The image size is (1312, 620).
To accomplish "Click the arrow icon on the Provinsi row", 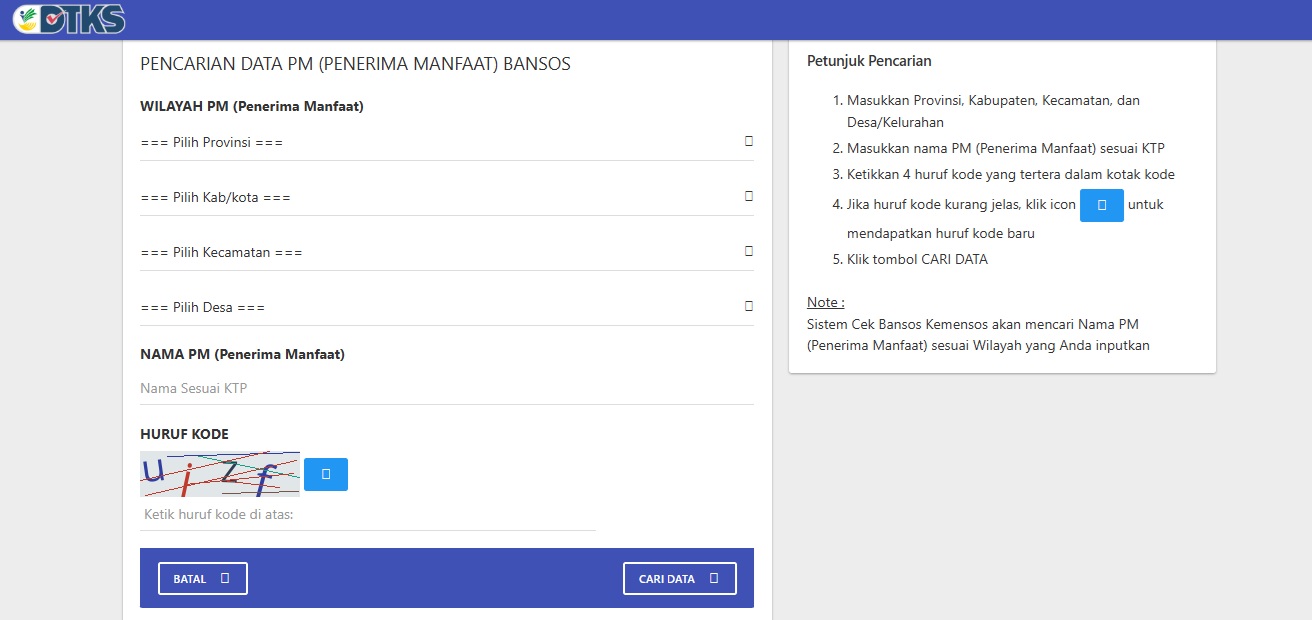I will point(748,141).
